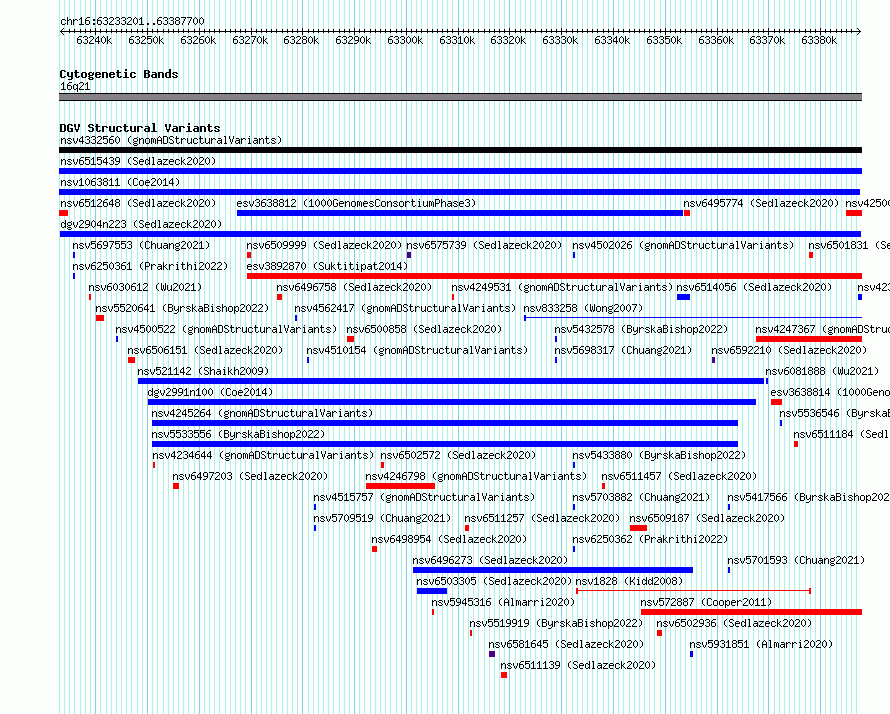The height and width of the screenshot is (714, 890).
Task: Select nsv5698317 (Chuang2021) label
Action: tap(623, 350)
